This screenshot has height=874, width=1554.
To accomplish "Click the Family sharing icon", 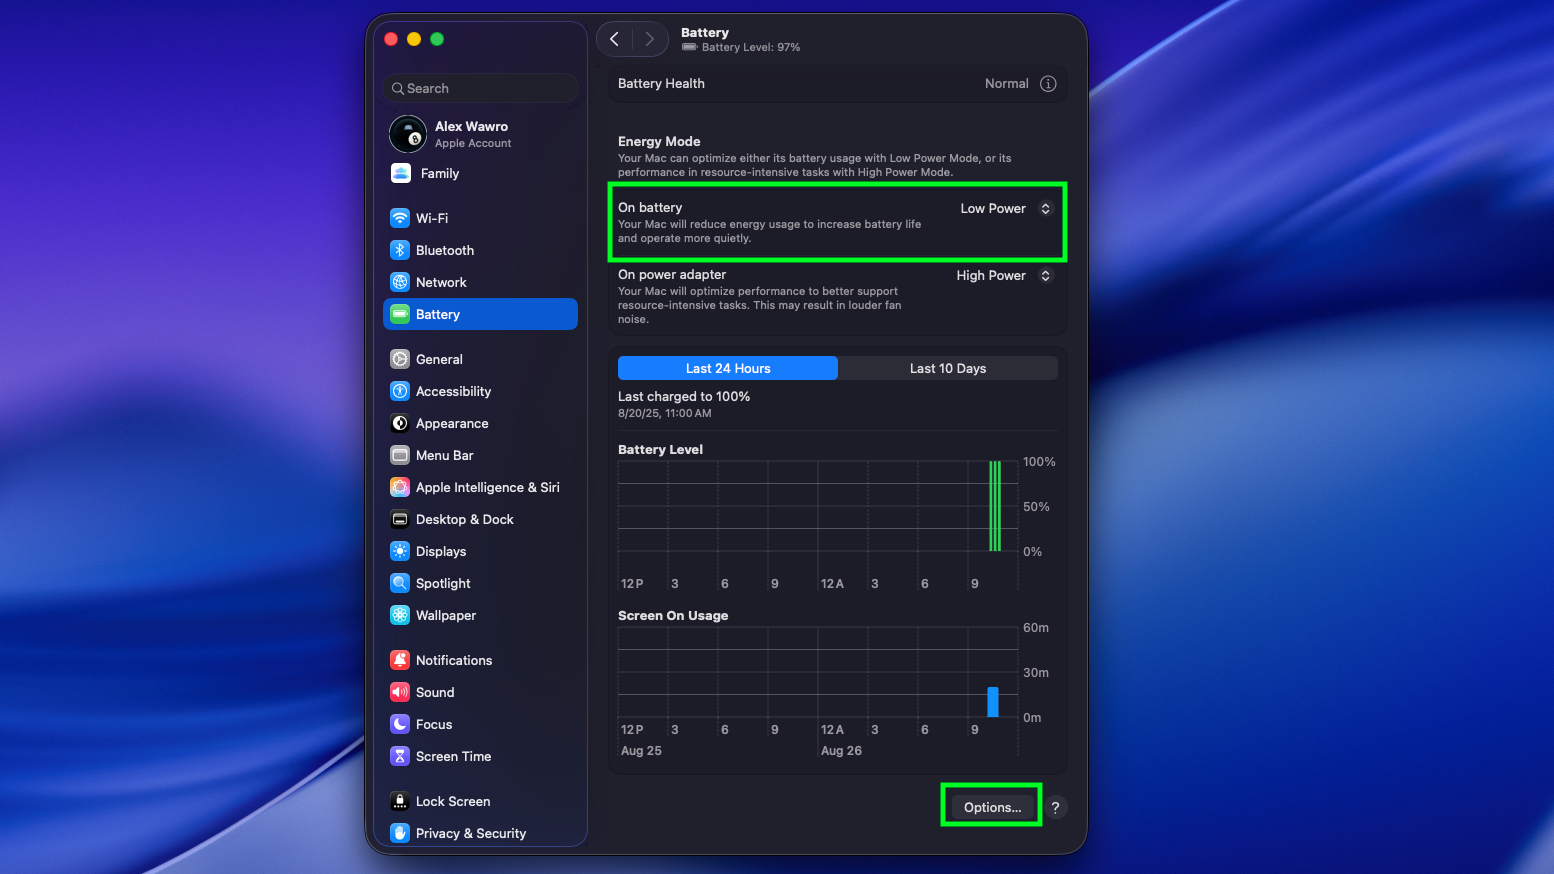I will coord(401,173).
